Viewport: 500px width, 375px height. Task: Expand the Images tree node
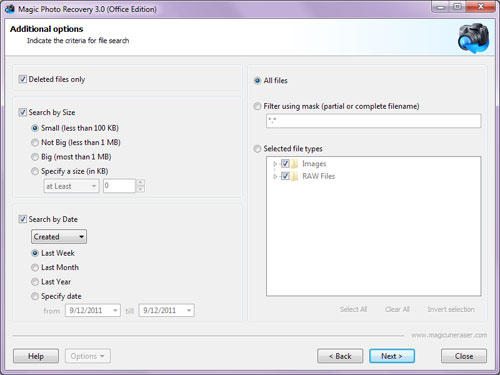(275, 164)
